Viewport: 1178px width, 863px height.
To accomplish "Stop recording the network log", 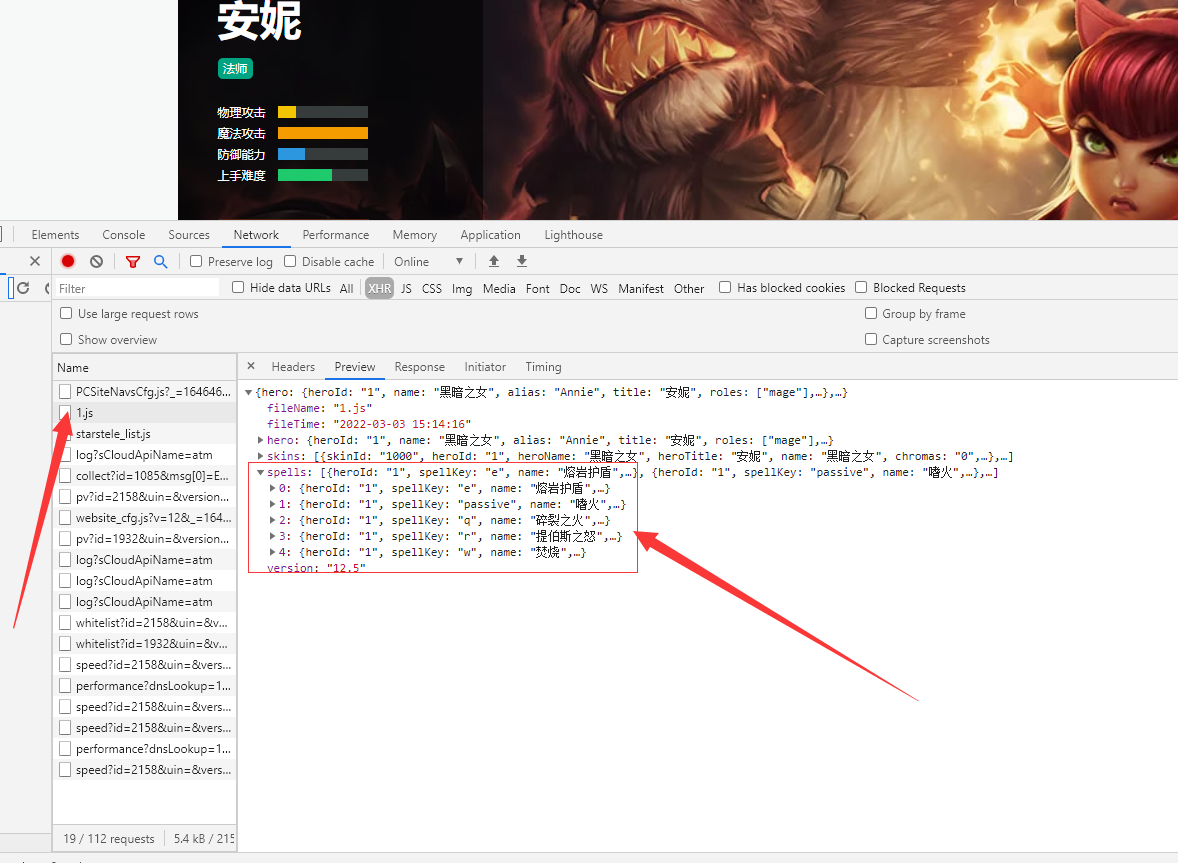I will [x=68, y=260].
